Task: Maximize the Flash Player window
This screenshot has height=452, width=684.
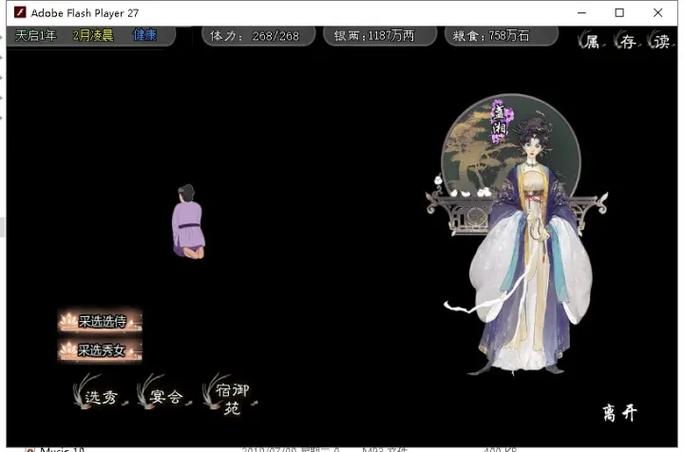Action: pos(619,12)
